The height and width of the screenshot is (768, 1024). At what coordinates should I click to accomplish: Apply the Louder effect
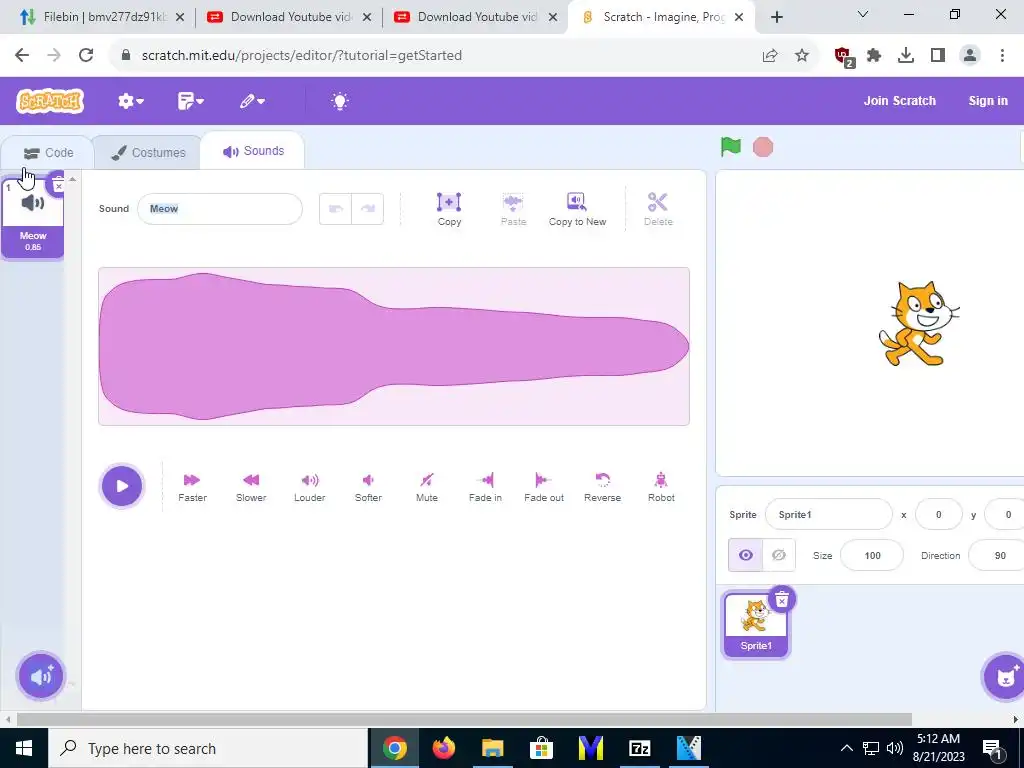(310, 487)
